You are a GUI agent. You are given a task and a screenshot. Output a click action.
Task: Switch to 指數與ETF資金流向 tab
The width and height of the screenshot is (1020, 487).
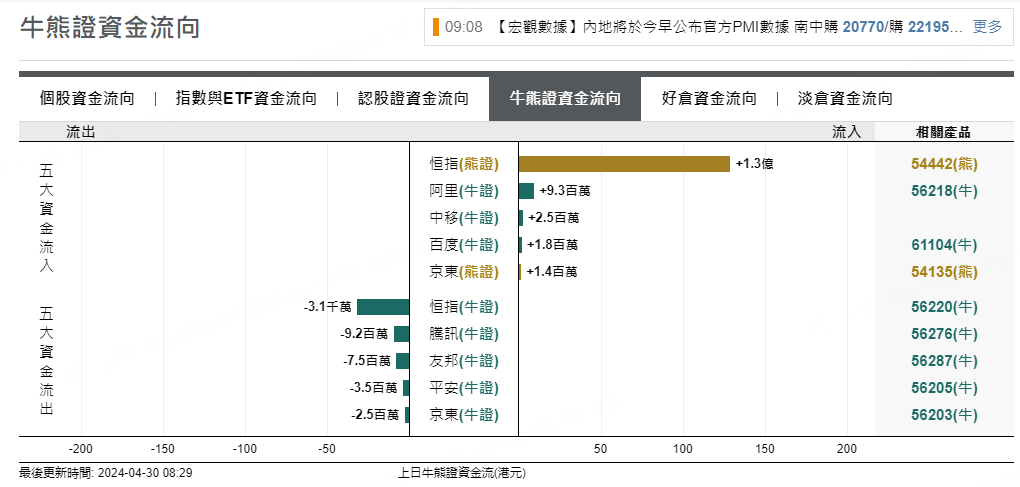246,99
